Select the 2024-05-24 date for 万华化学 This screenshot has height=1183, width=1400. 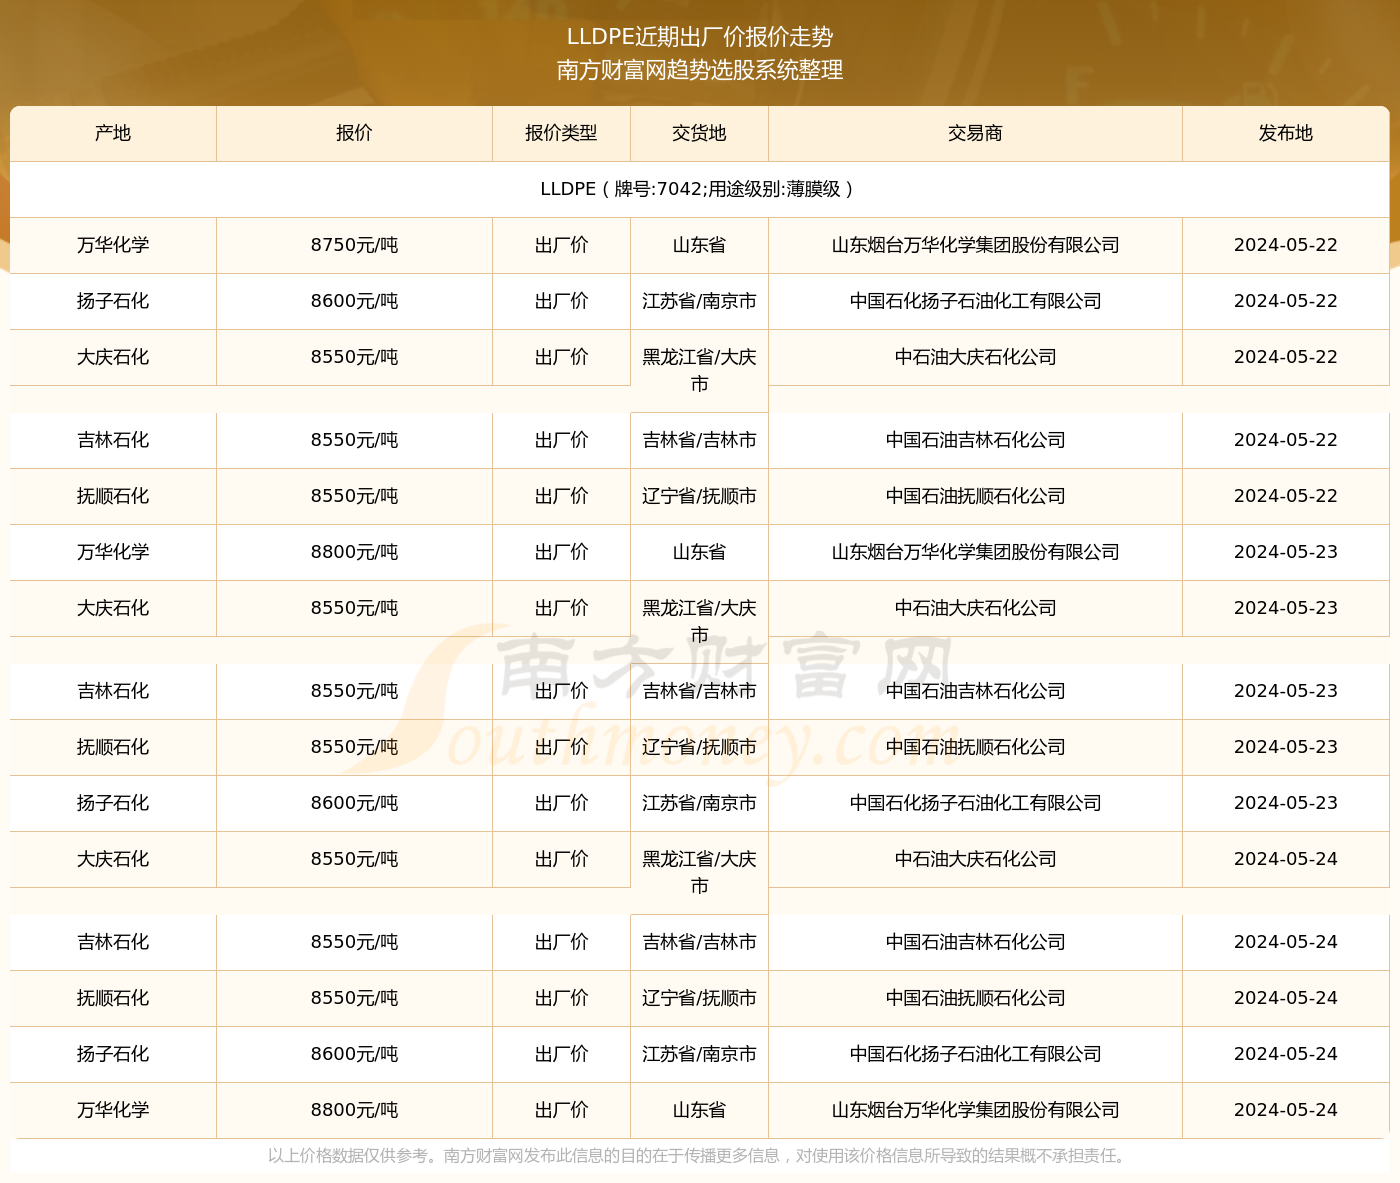click(1285, 1110)
